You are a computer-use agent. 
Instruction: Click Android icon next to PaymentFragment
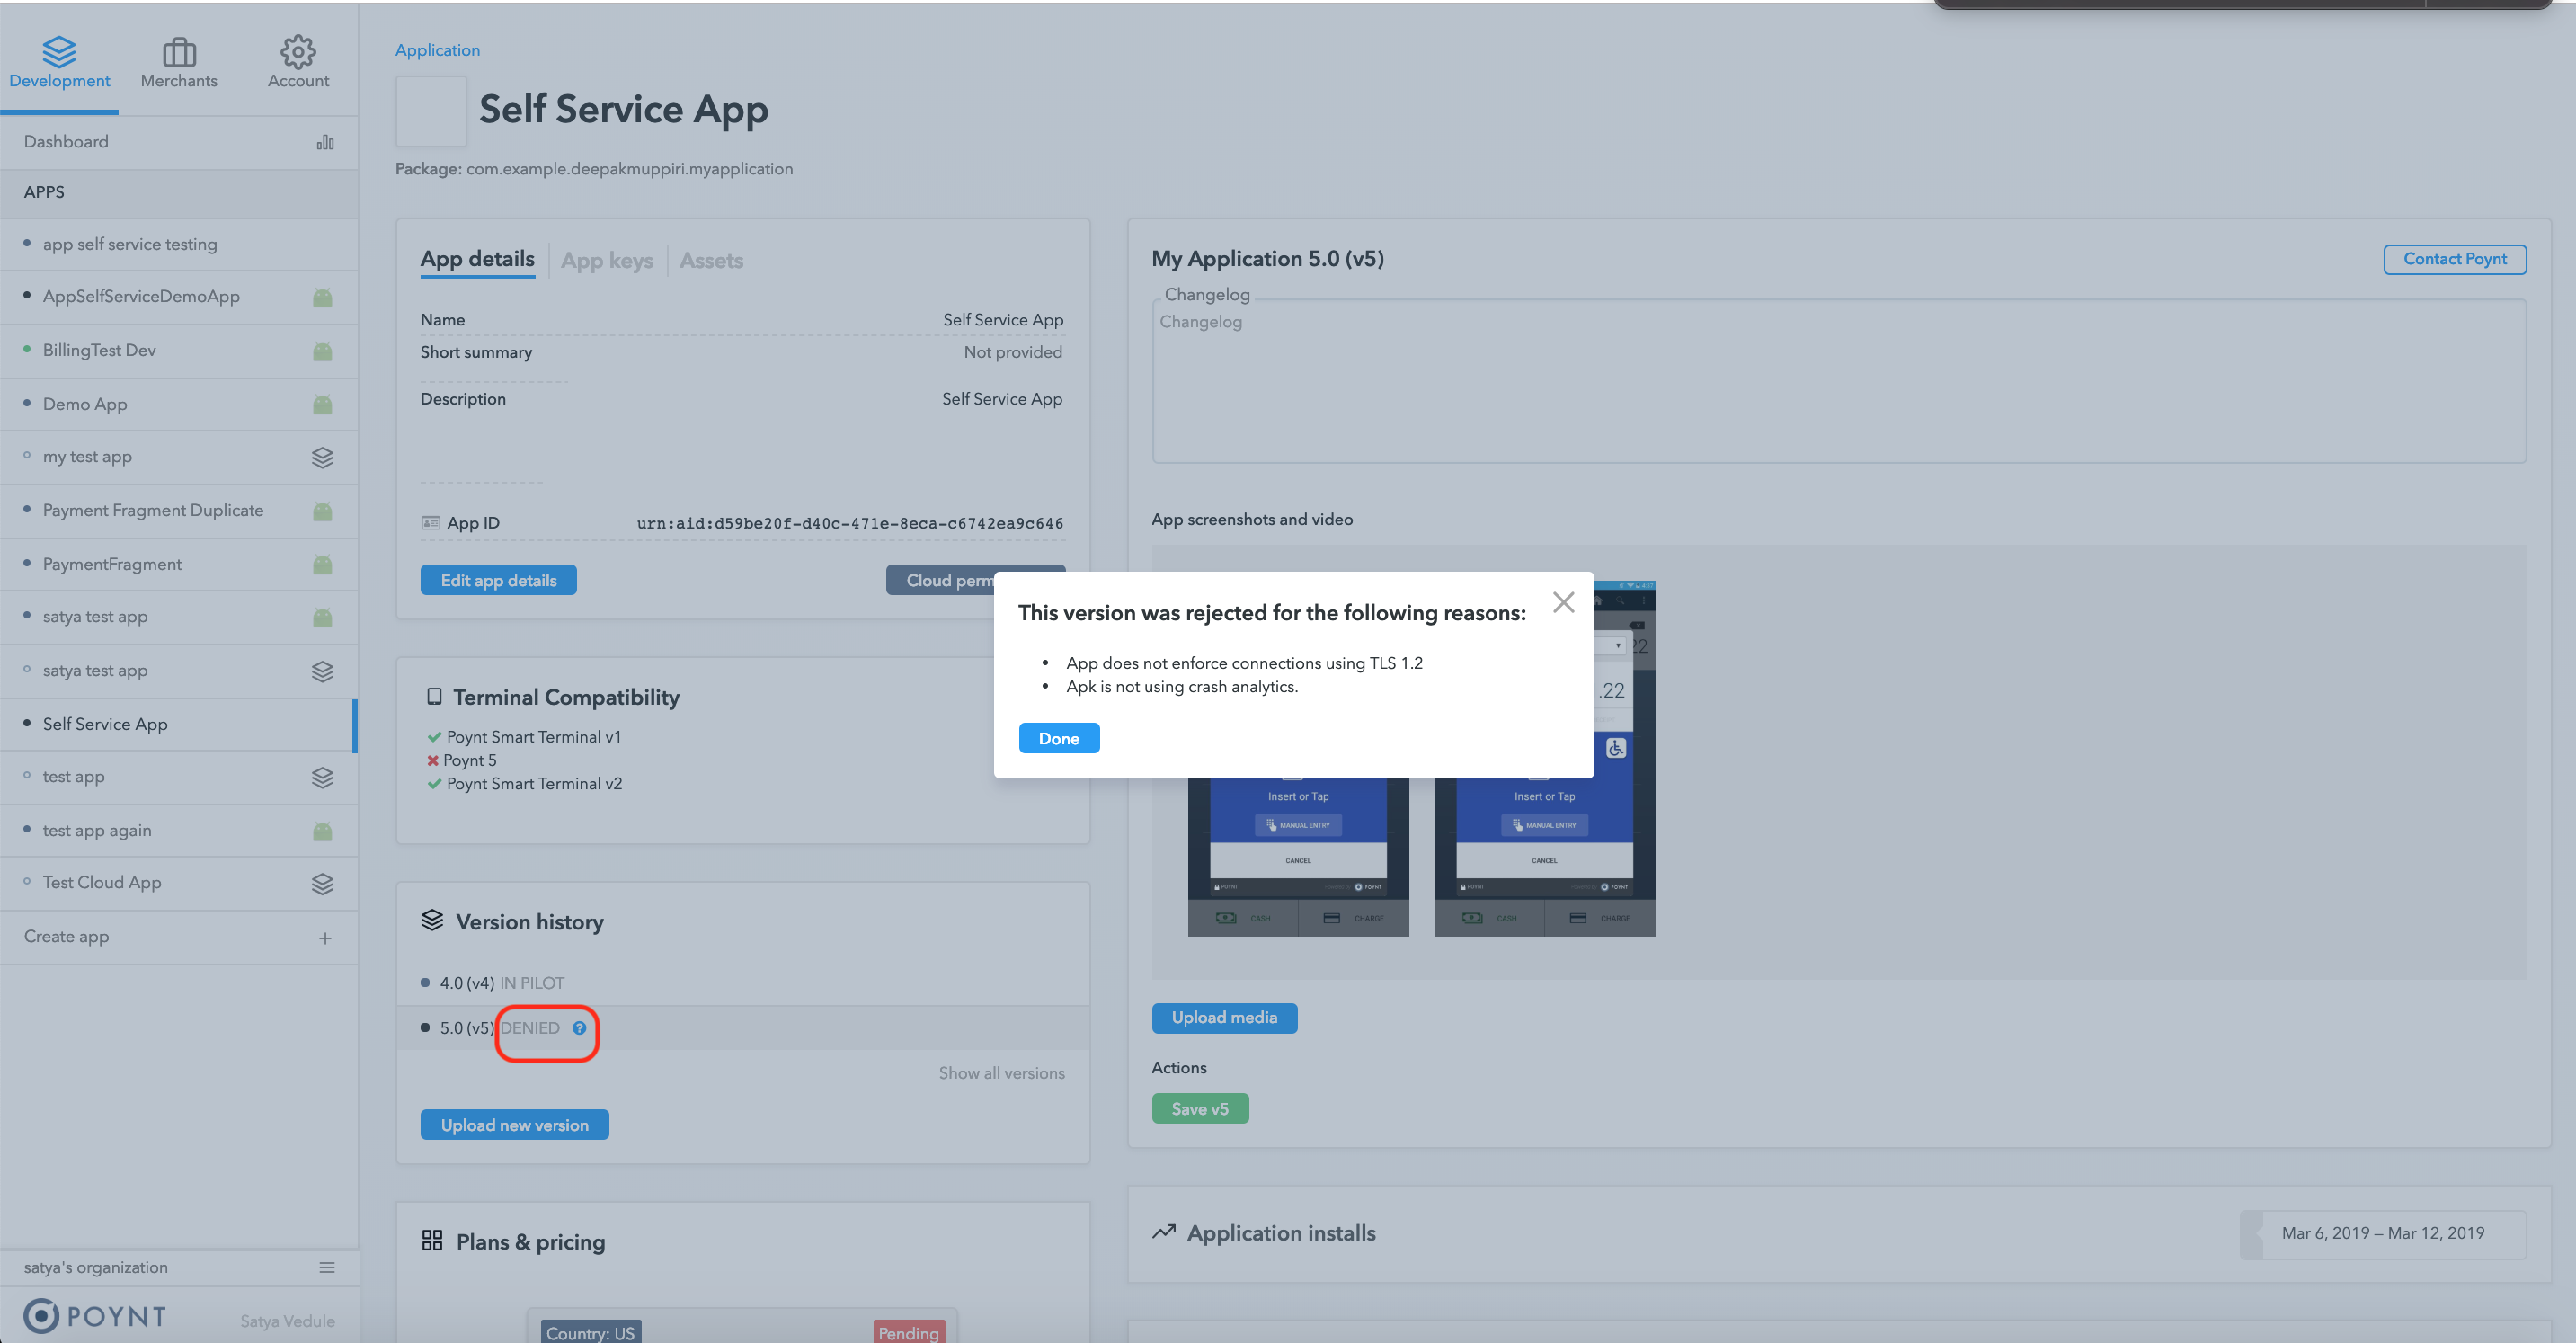(x=322, y=564)
